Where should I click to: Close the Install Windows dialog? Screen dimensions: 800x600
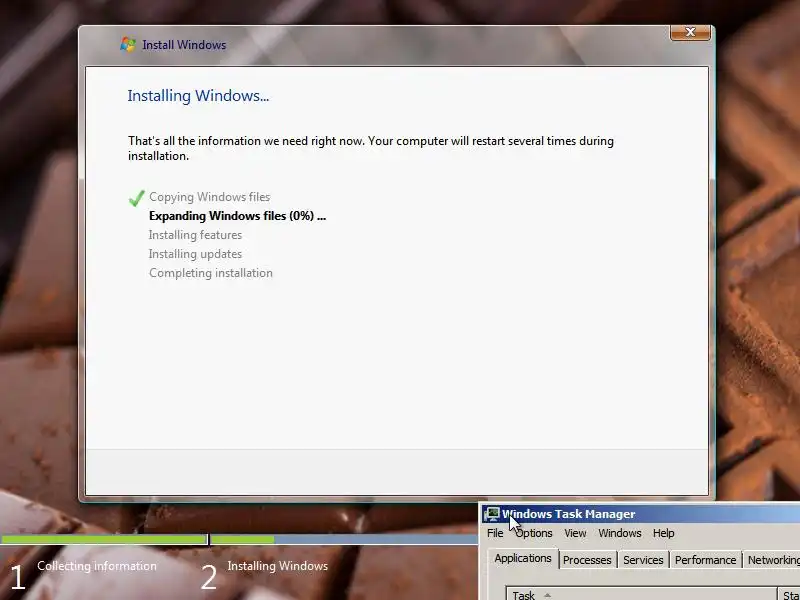(690, 32)
